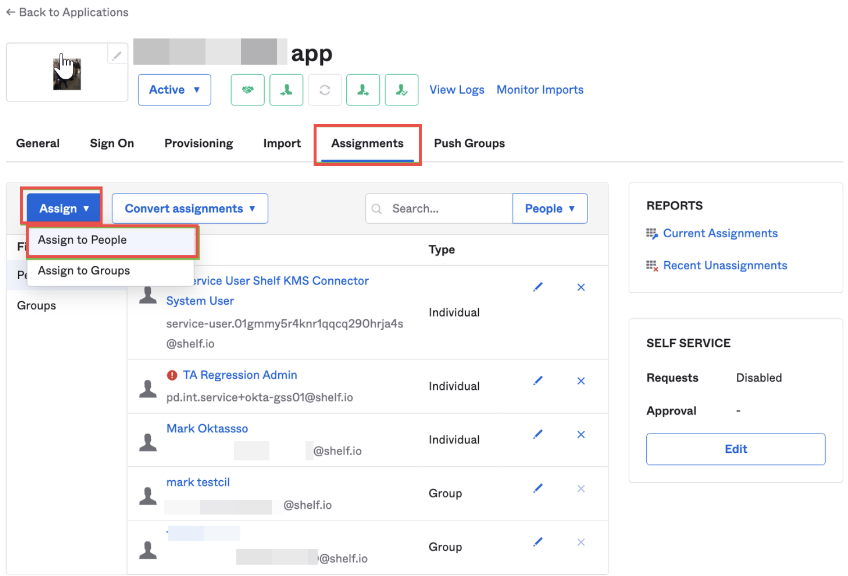Screen dimensions: 848x576
Task: Select pd.int.service+okta-gss01@shelf.io email text
Action: coord(260,398)
